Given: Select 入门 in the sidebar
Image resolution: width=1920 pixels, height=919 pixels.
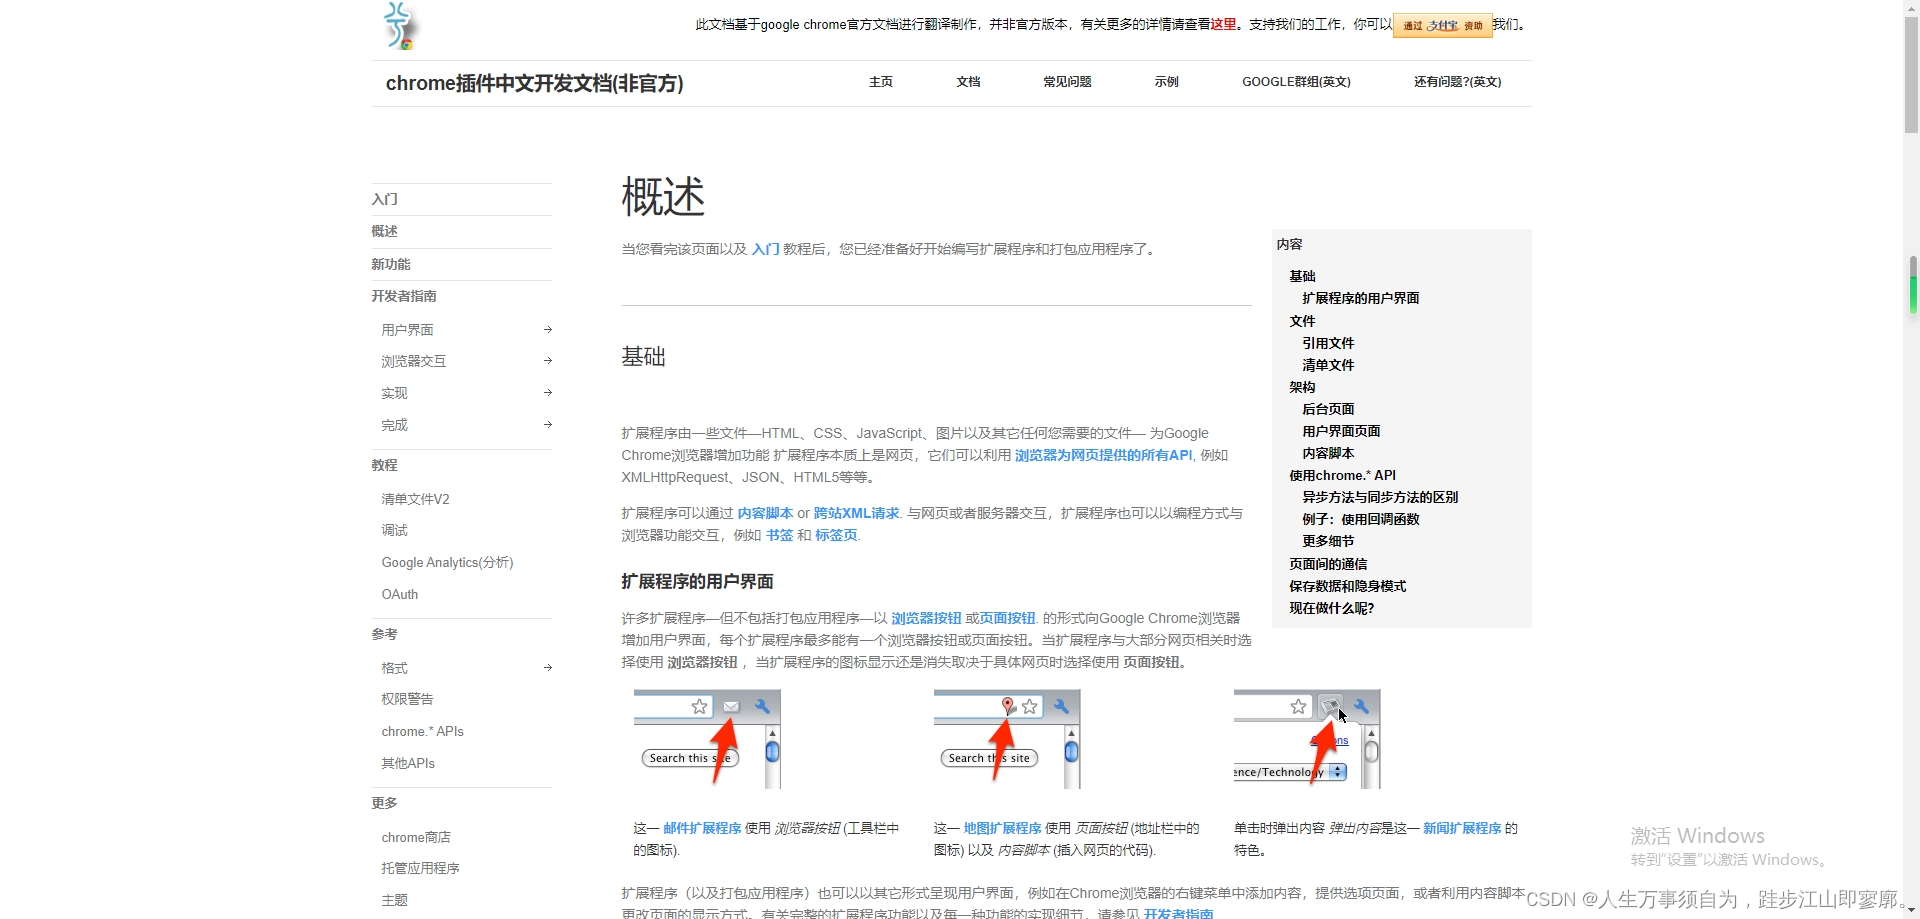Looking at the screenshot, I should coord(384,199).
